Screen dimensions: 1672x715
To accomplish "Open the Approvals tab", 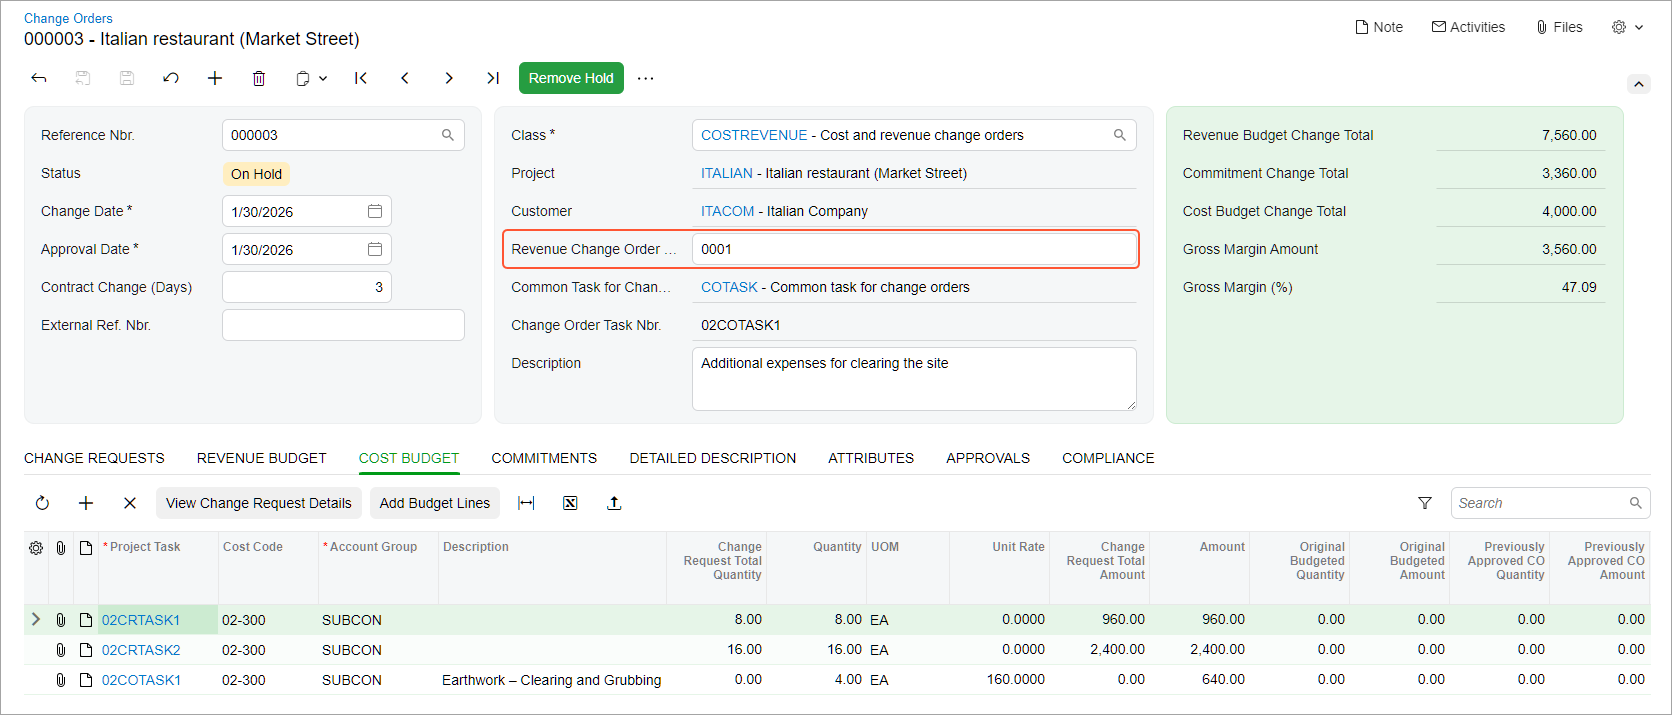I will click(x=988, y=458).
